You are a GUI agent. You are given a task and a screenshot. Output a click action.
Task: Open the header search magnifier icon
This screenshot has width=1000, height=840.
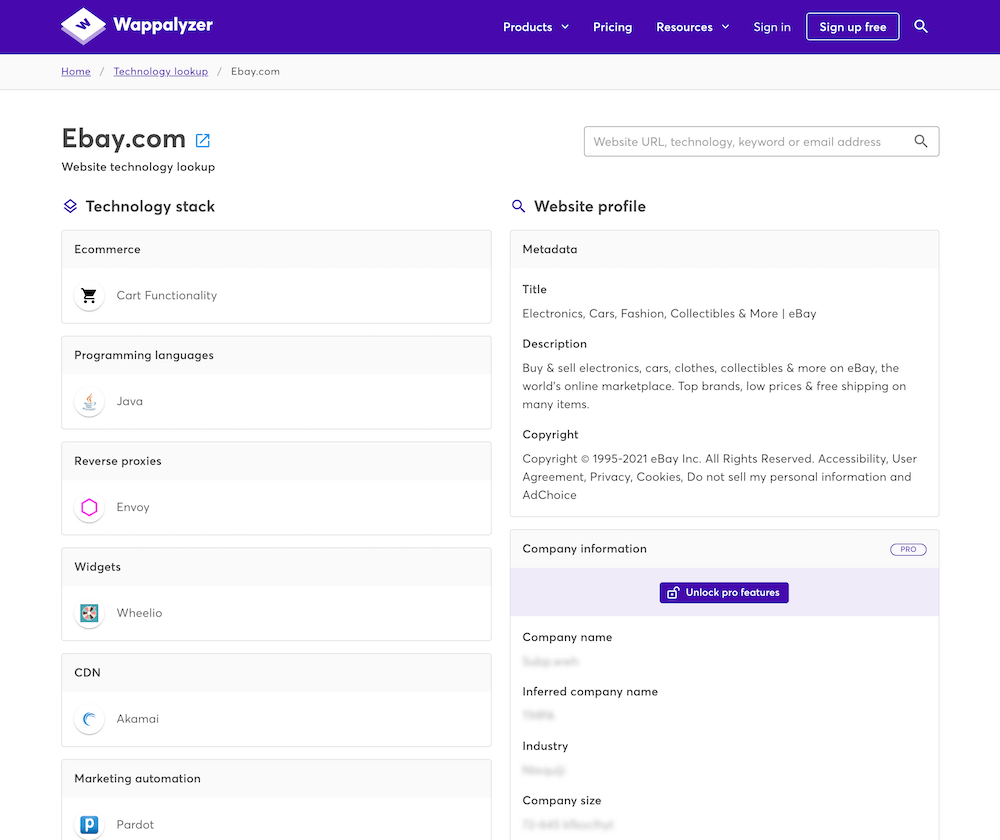coord(921,26)
